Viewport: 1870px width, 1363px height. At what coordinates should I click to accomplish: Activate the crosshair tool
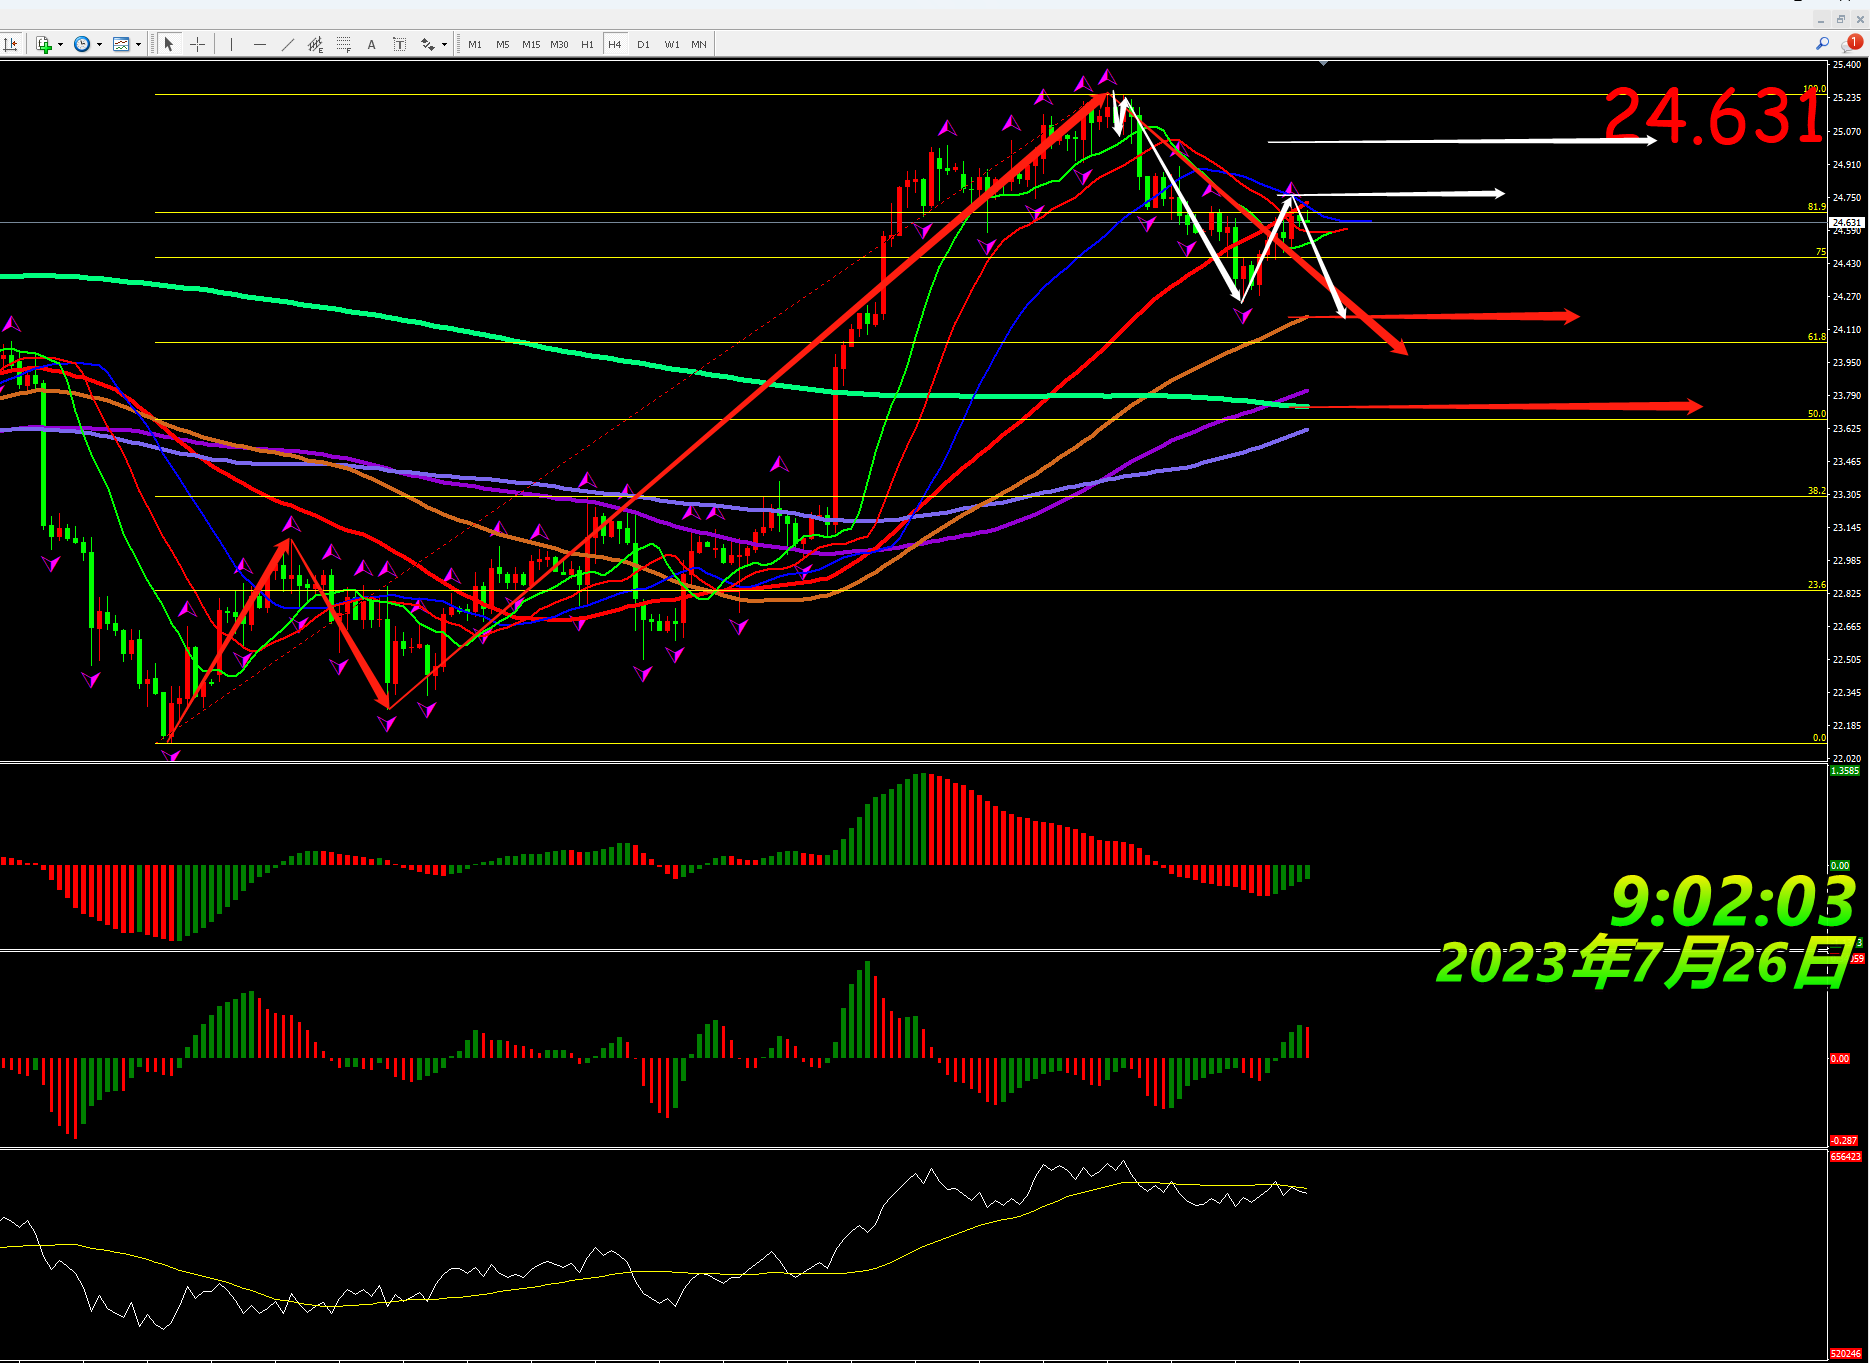coord(198,44)
